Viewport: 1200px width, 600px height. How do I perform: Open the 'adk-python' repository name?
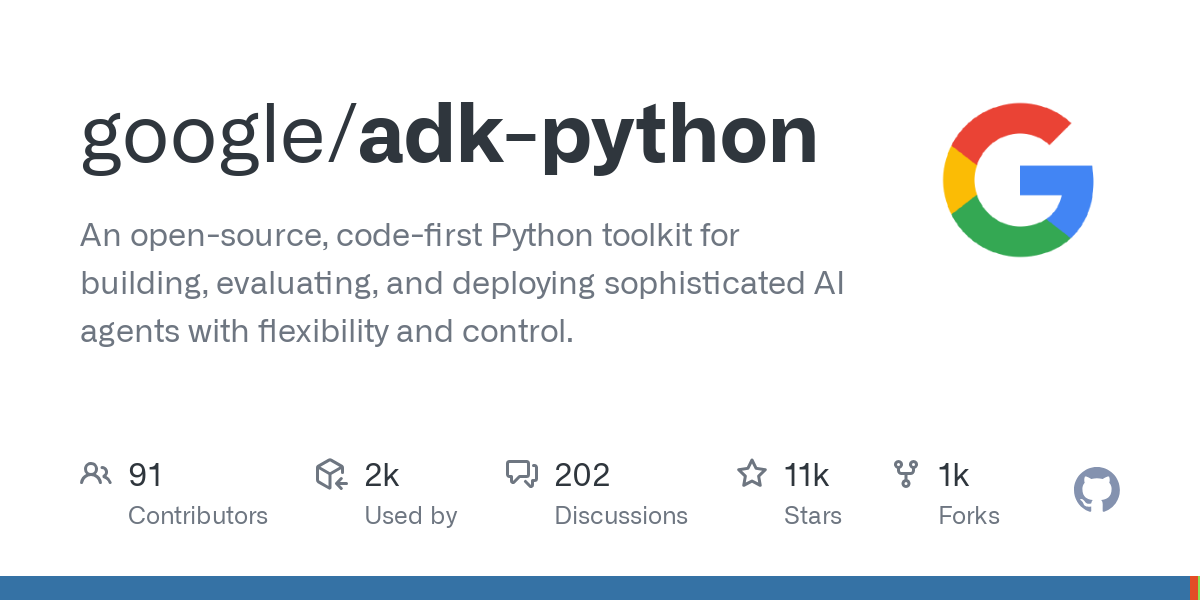click(x=588, y=139)
